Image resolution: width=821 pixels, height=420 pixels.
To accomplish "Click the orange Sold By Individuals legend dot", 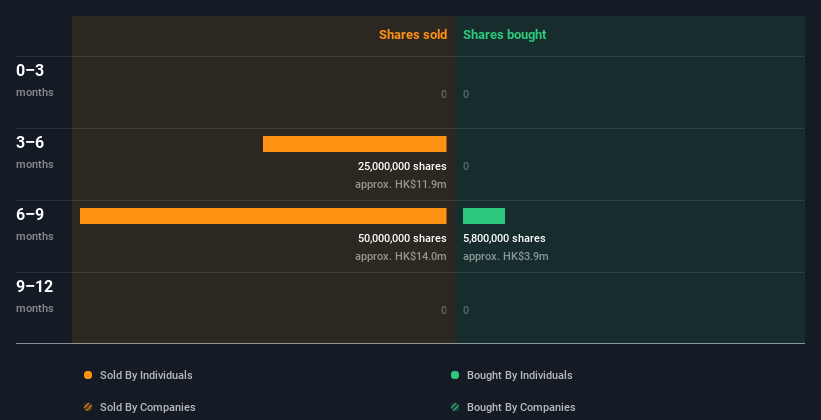I will (x=88, y=375).
